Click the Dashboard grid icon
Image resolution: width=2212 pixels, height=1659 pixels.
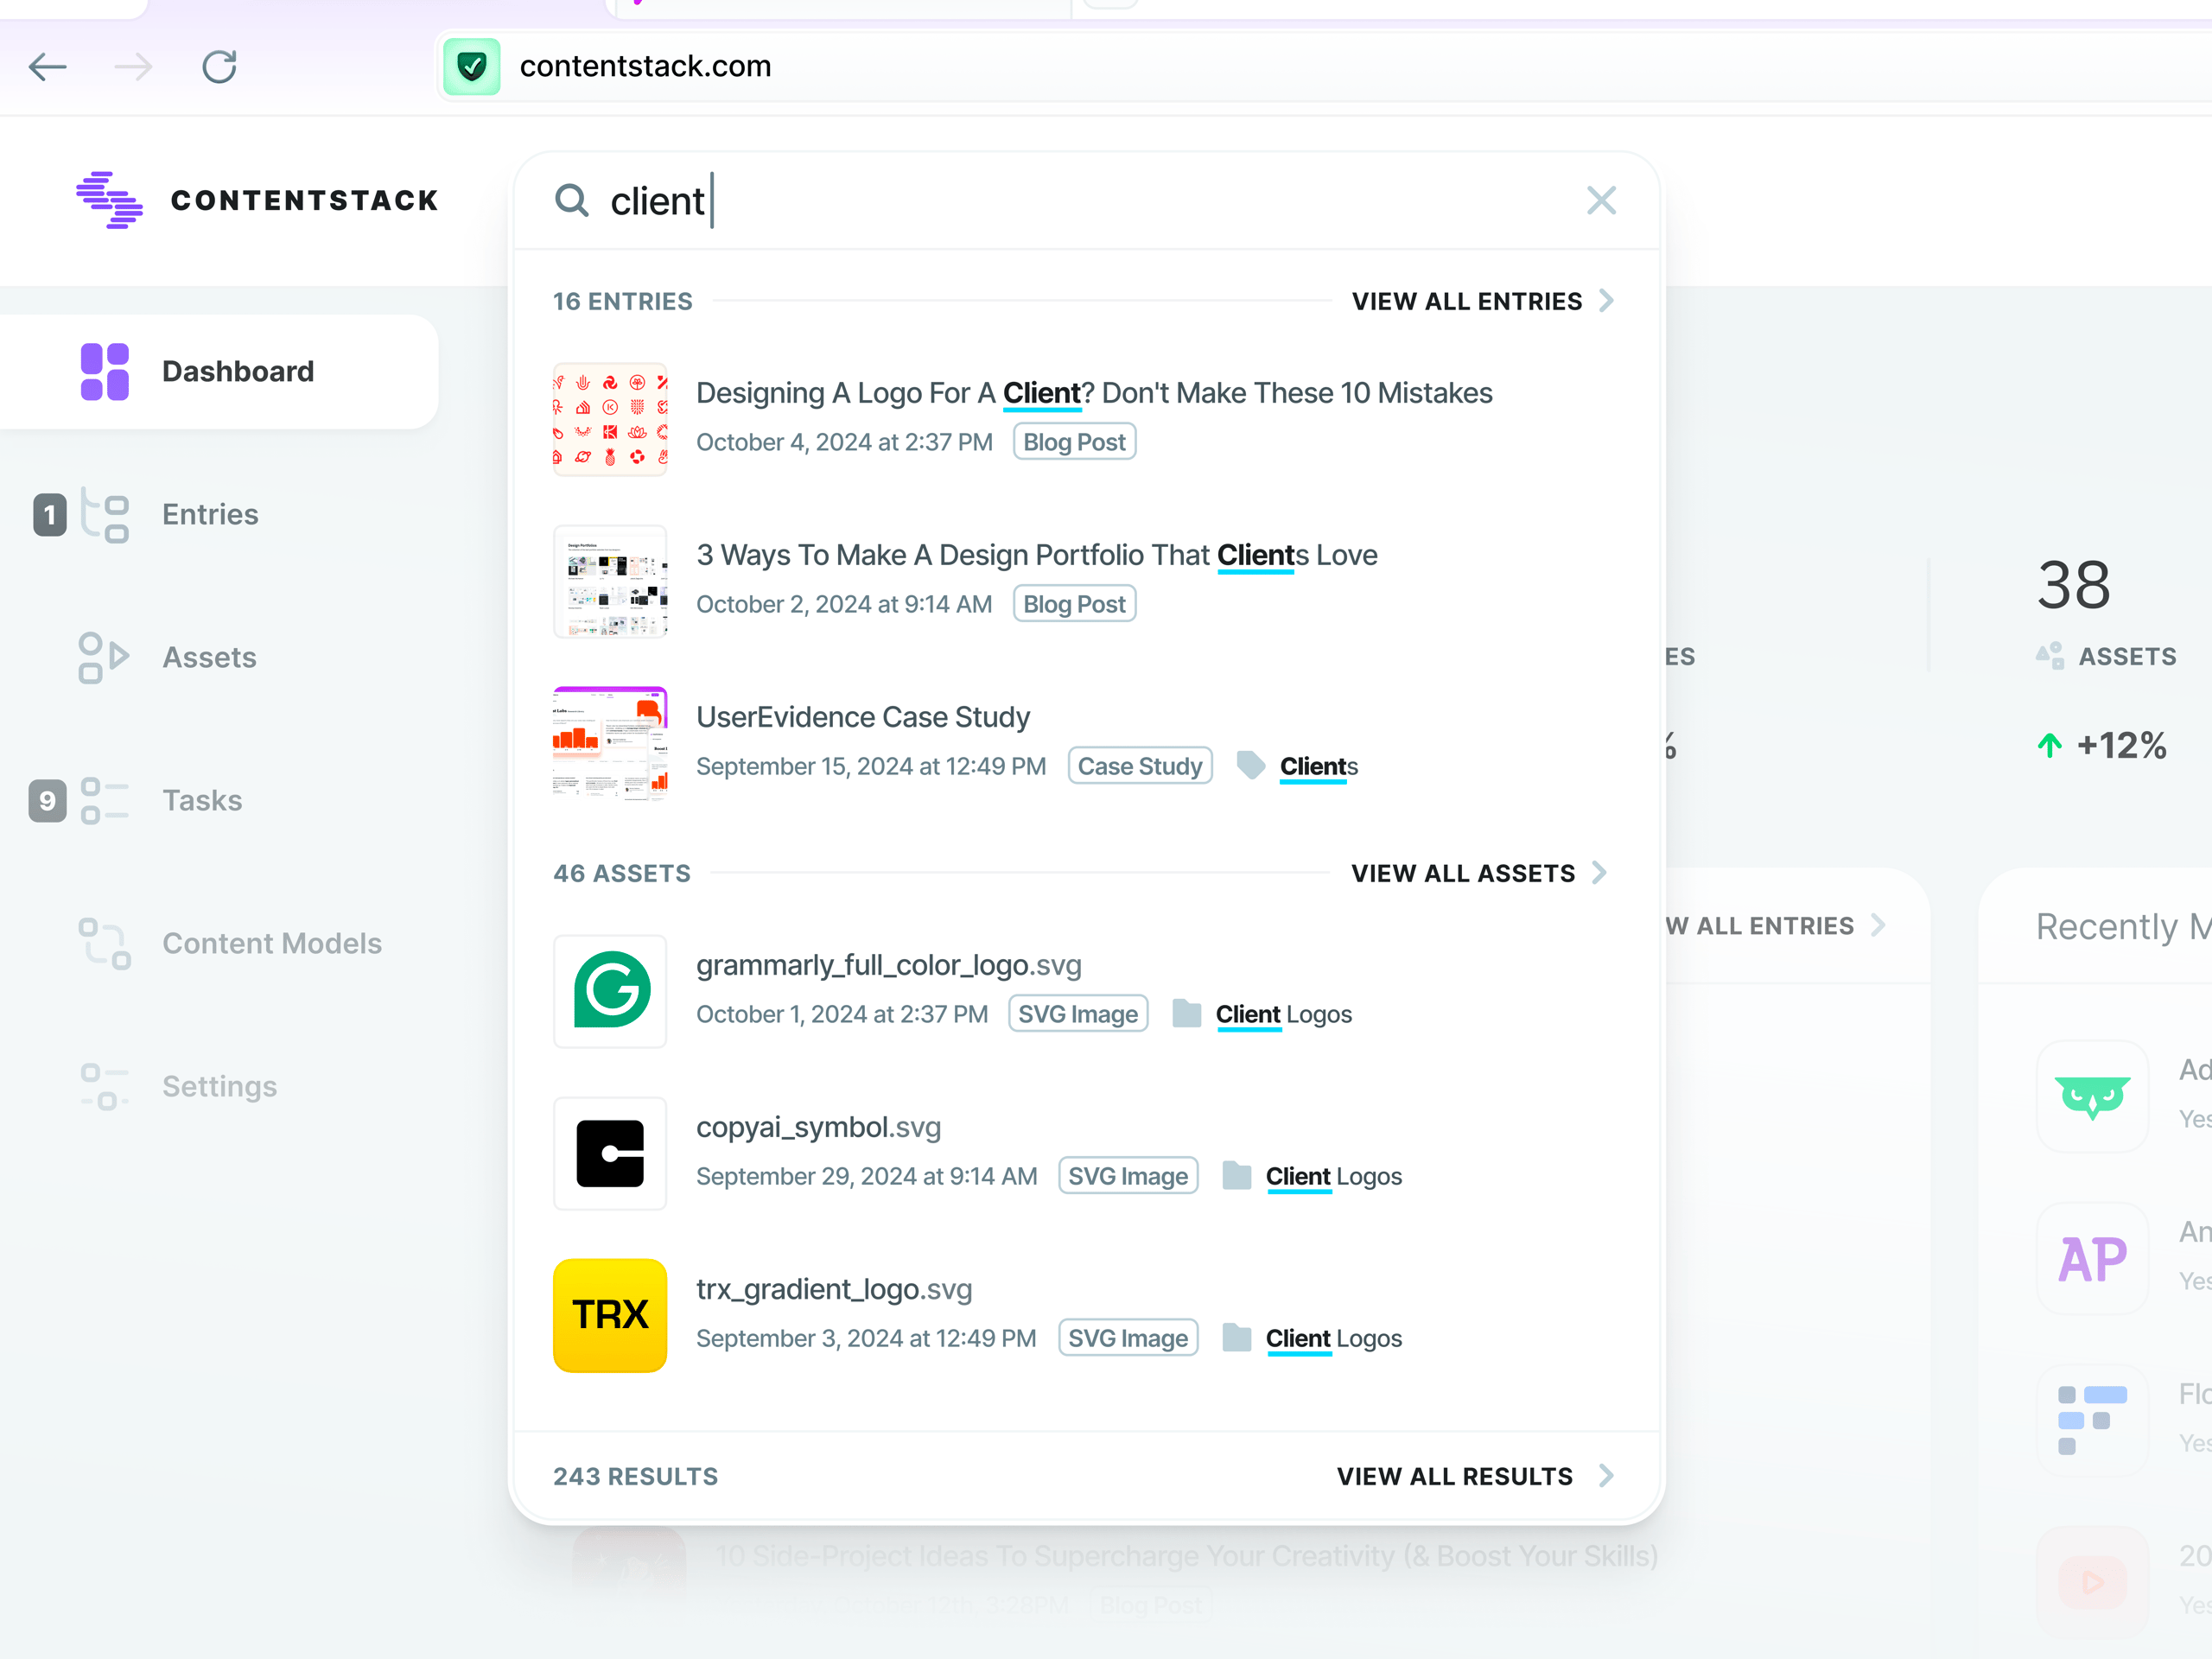(x=105, y=371)
